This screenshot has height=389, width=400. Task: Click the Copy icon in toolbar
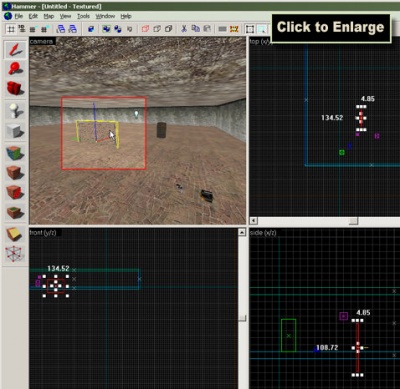tap(196, 29)
